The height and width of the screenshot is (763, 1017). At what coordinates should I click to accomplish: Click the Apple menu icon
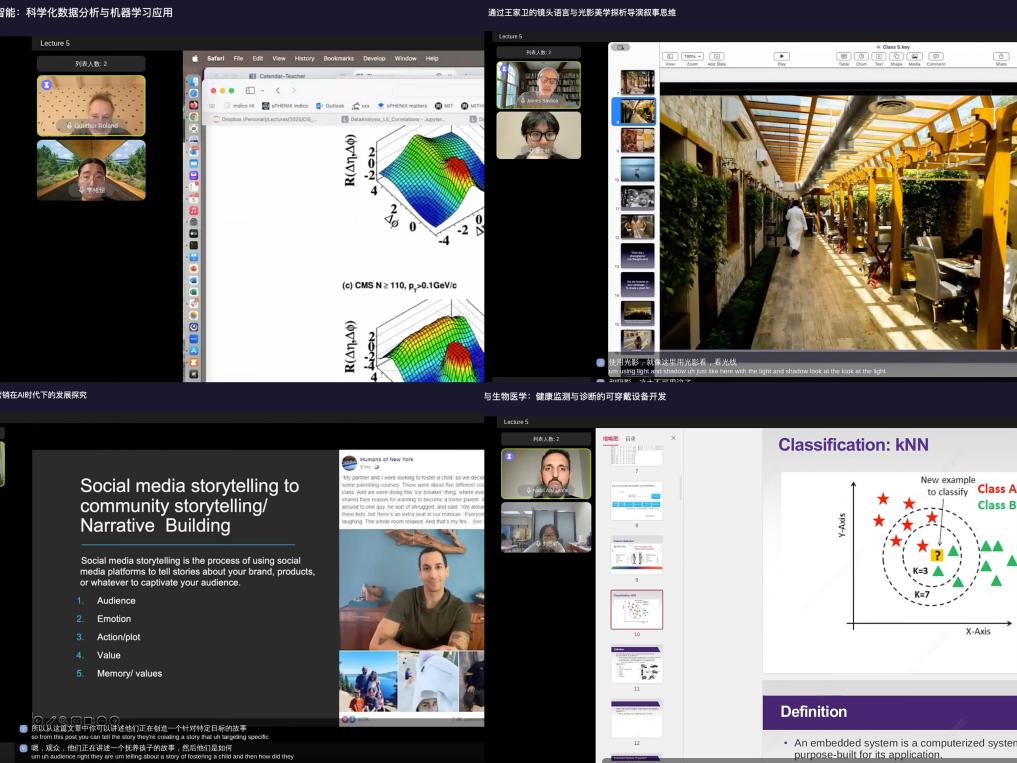(195, 59)
